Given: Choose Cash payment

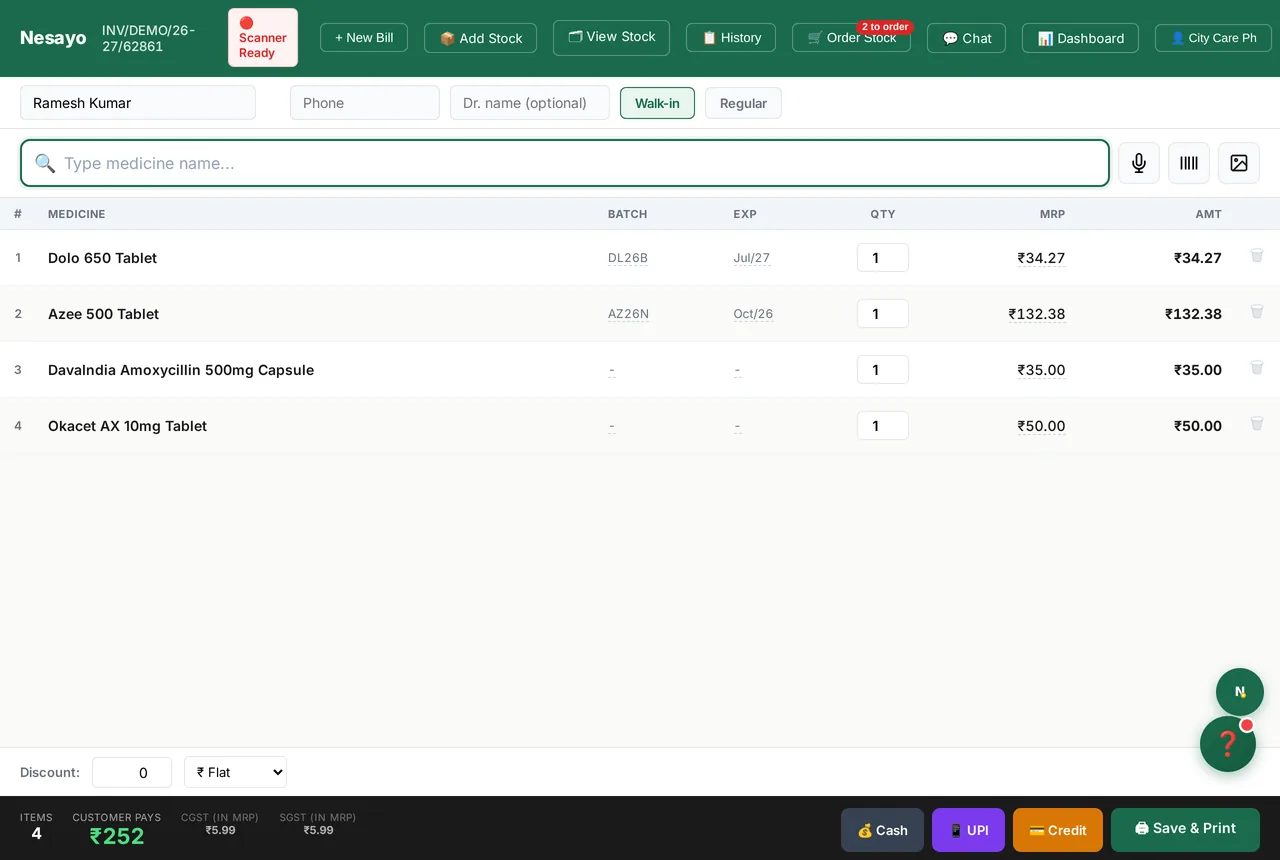Looking at the screenshot, I should coord(882,830).
